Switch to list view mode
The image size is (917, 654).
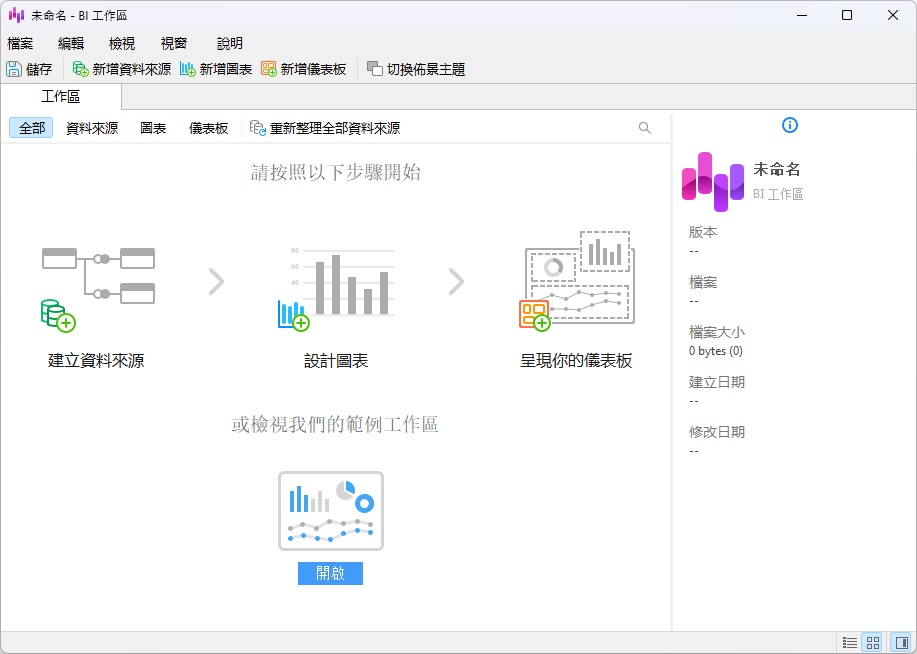tap(850, 642)
